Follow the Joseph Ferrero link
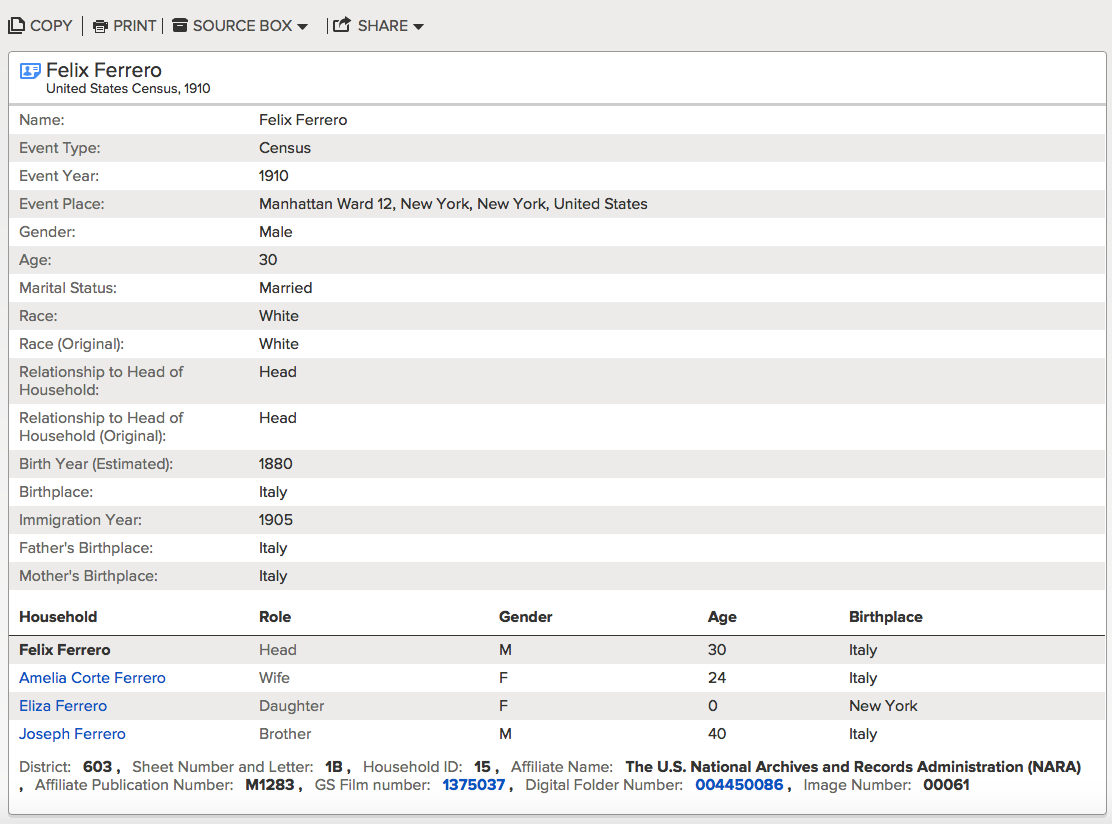 click(x=72, y=734)
